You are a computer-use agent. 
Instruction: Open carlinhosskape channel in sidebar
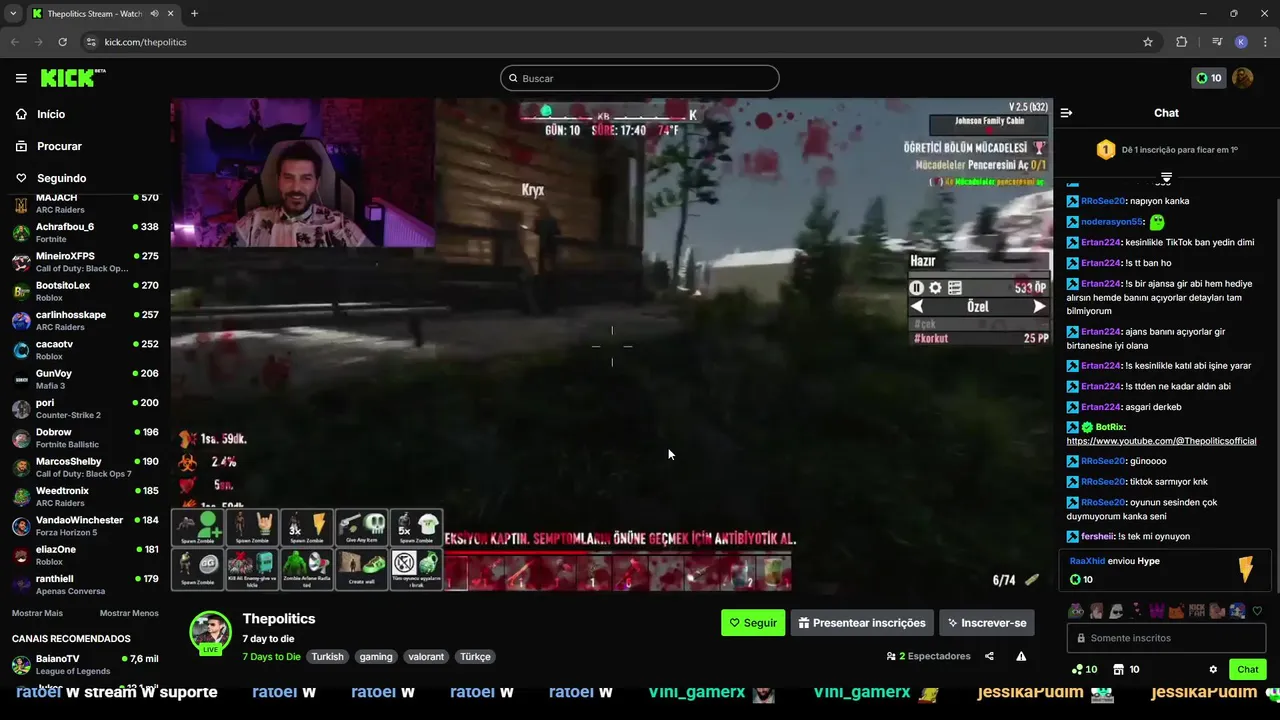pos(85,321)
